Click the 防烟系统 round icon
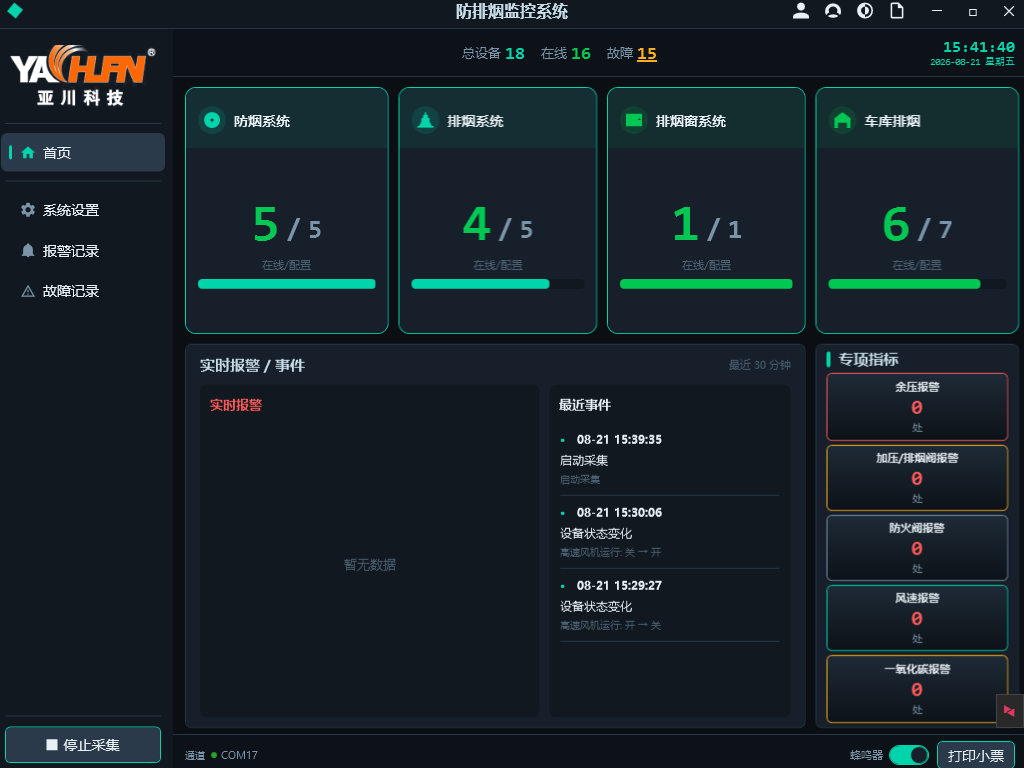The image size is (1024, 768). pyautogui.click(x=212, y=120)
